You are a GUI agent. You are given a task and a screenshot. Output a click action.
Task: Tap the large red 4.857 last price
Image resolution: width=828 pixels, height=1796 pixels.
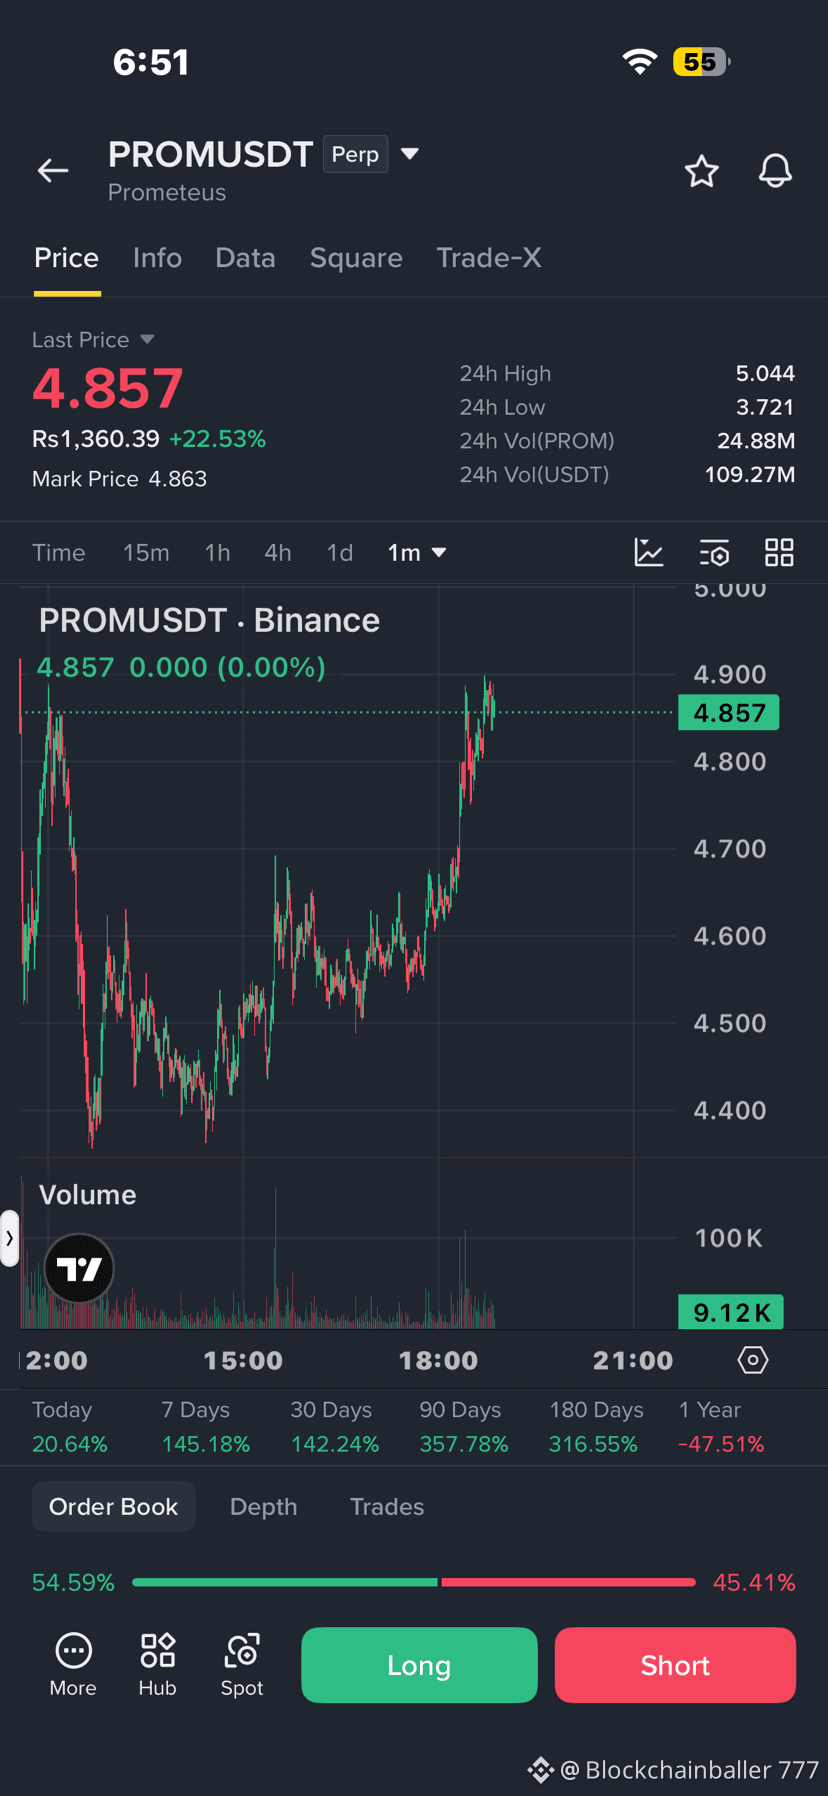pyautogui.click(x=108, y=388)
